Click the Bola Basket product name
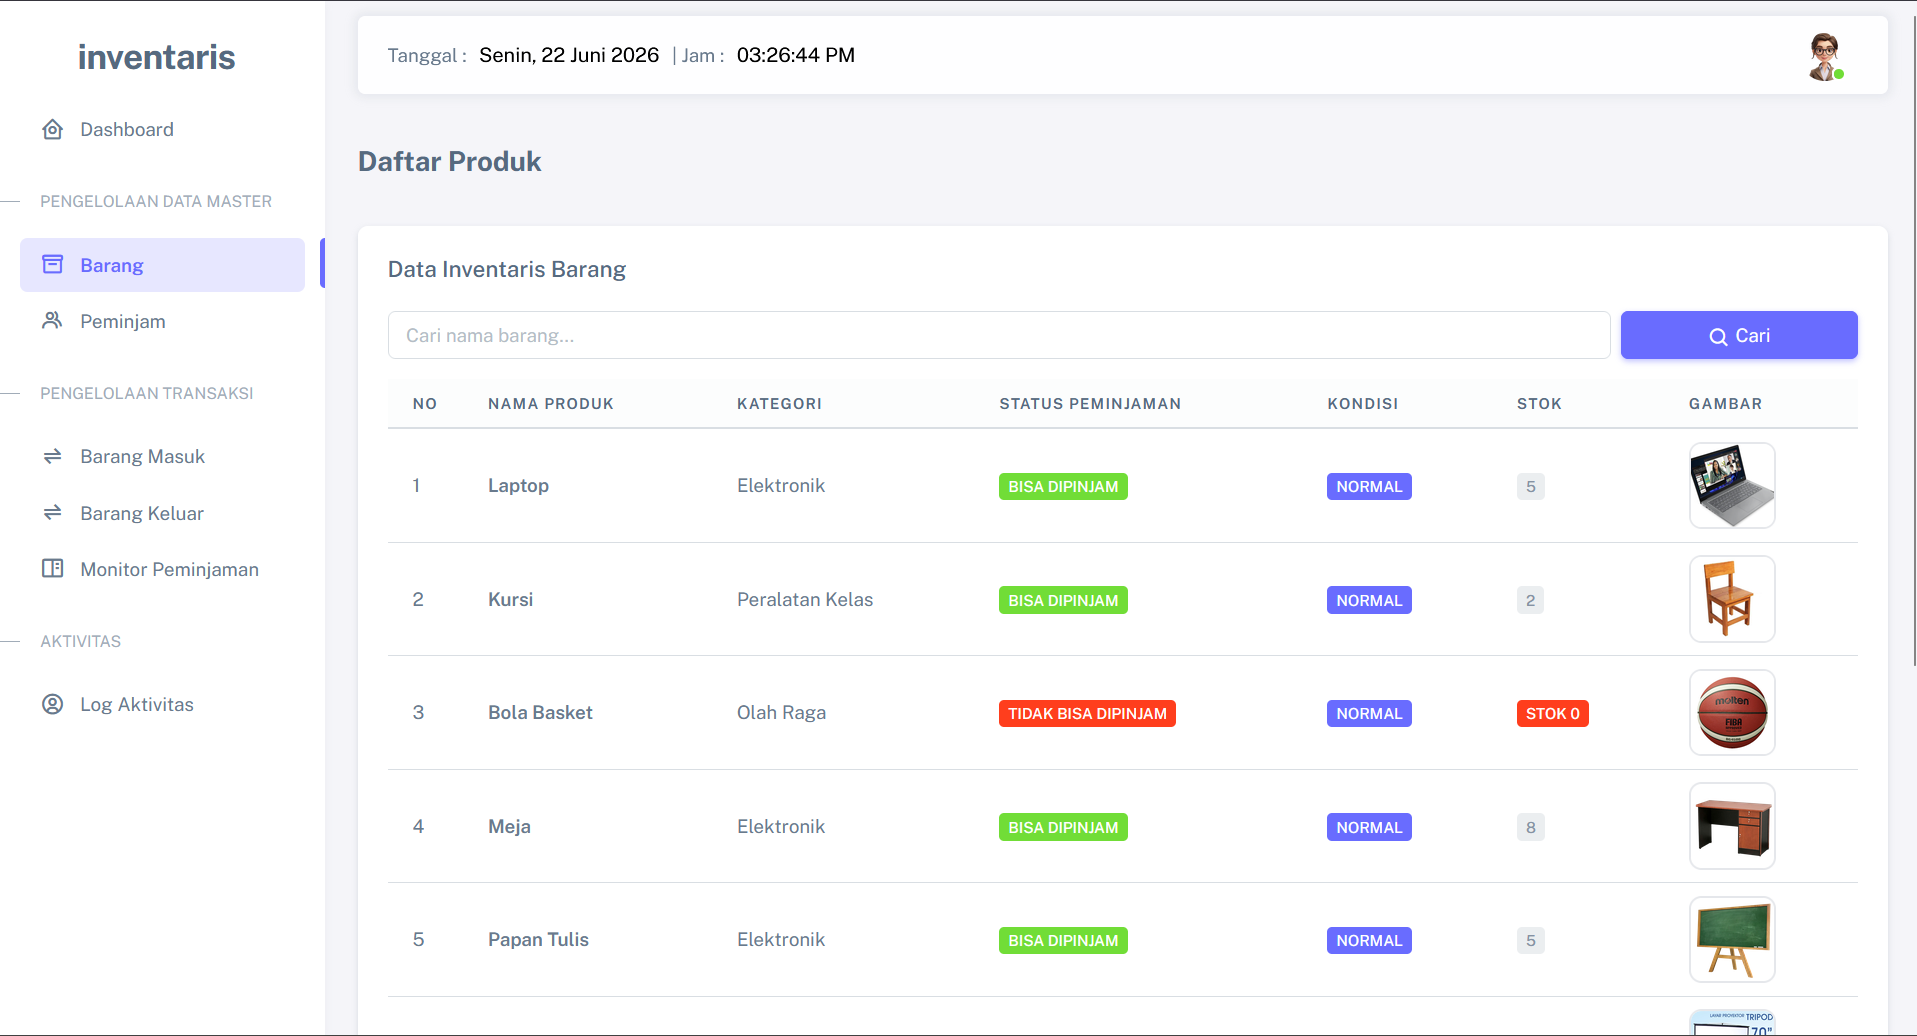Viewport: 1917px width, 1036px height. tap(540, 712)
